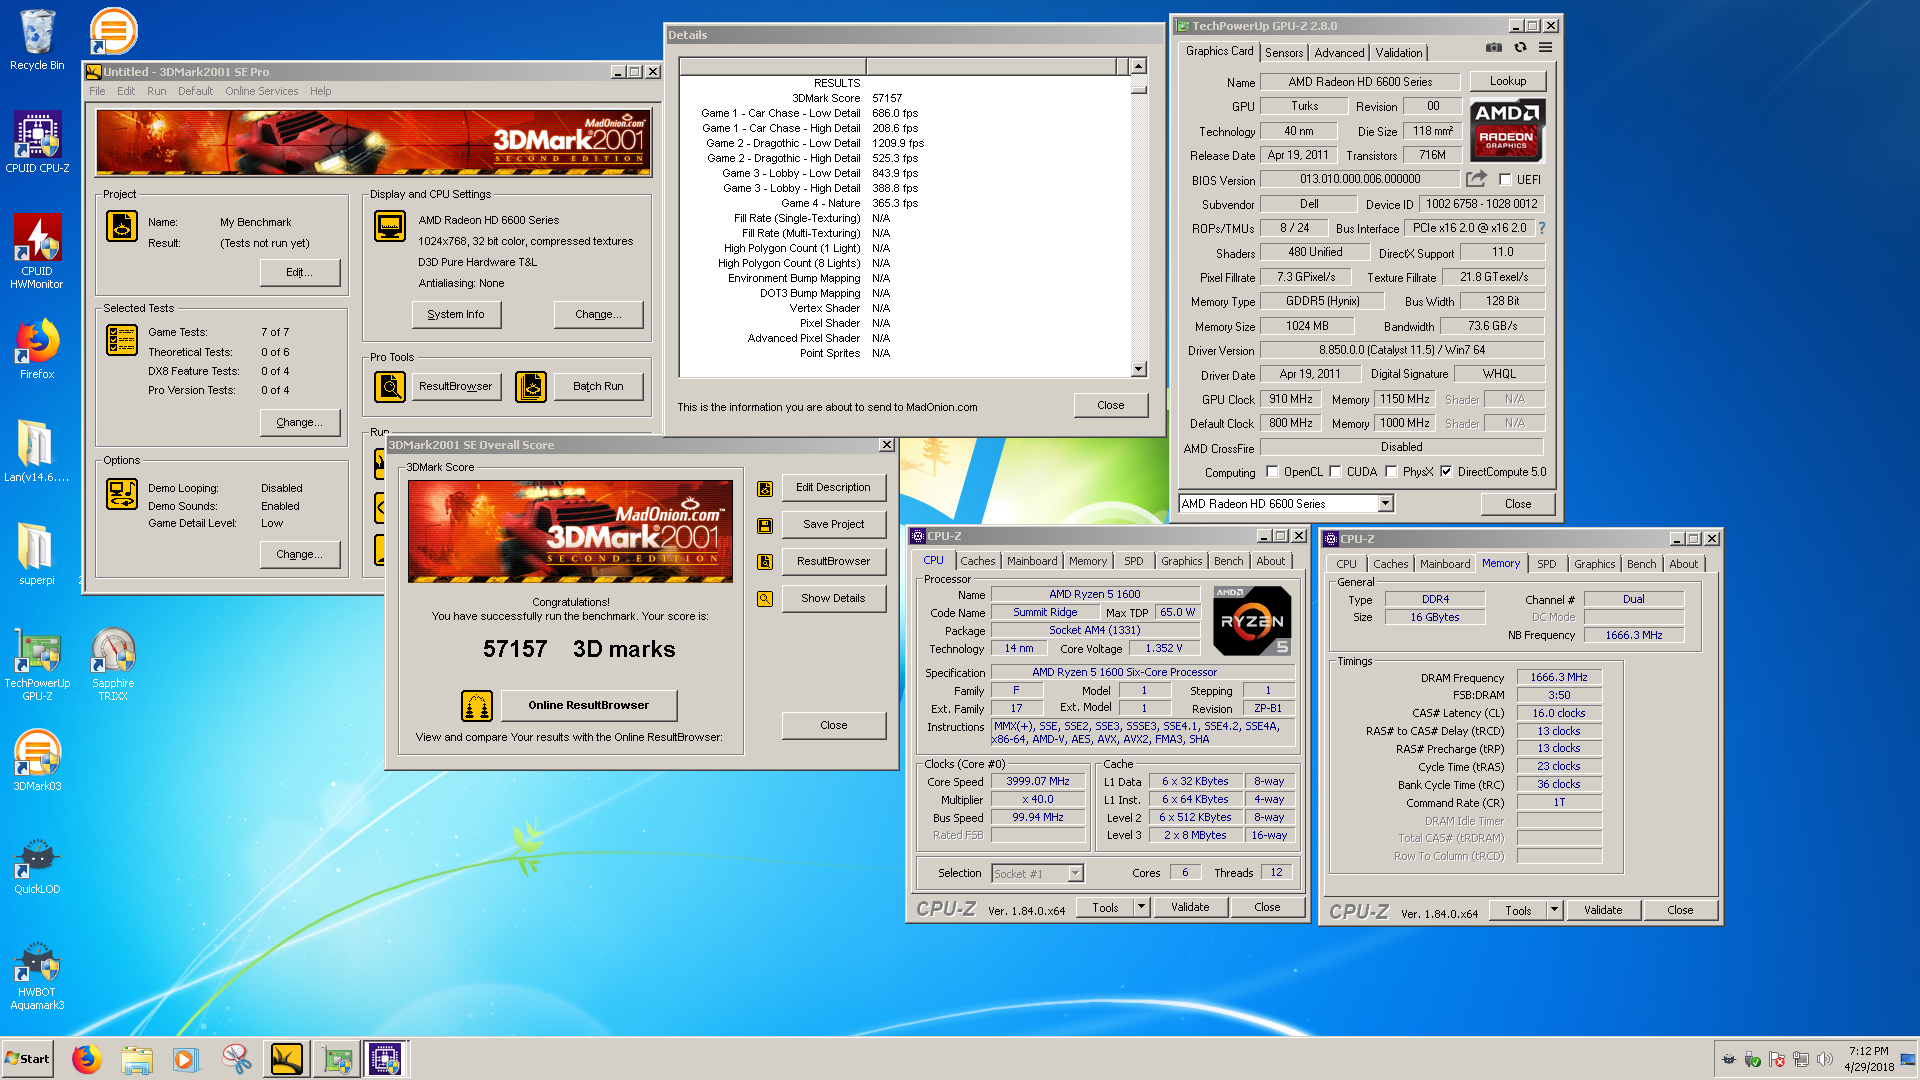Toggle the UEFI checkbox in GPU-Z
Image resolution: width=1920 pixels, height=1080 pixels.
click(1506, 180)
